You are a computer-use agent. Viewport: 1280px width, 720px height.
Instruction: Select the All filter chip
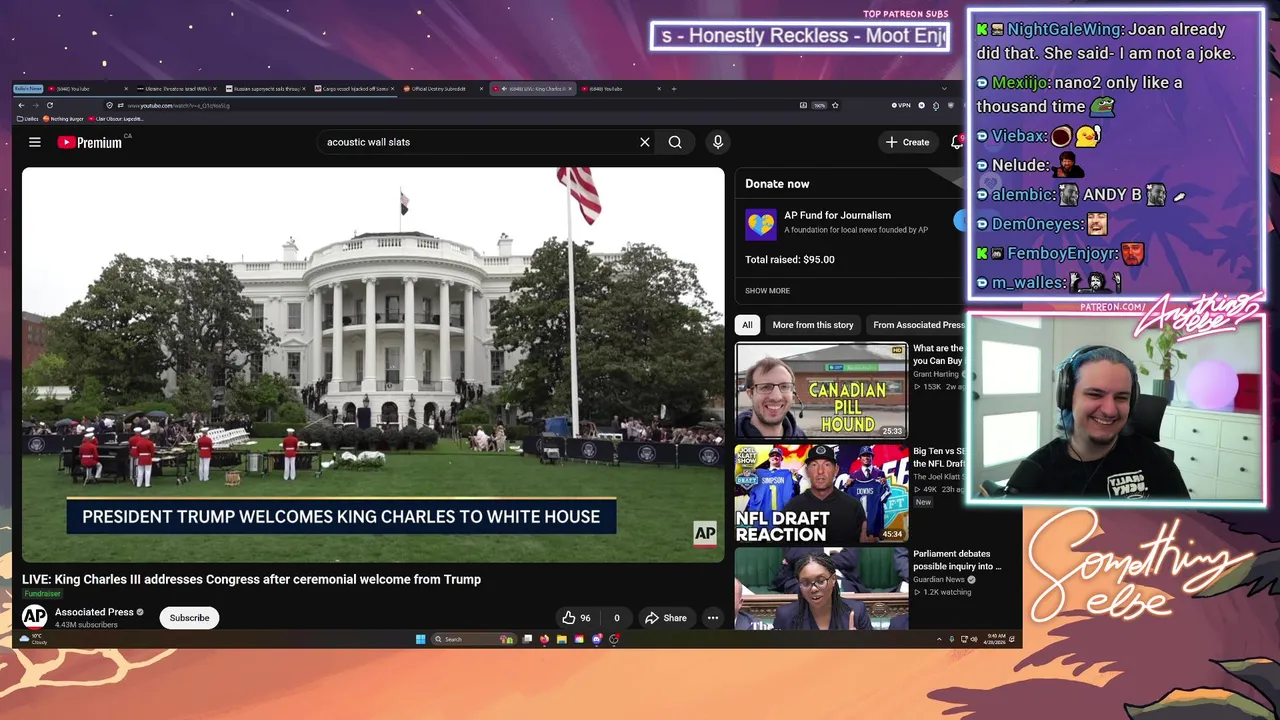[747, 325]
